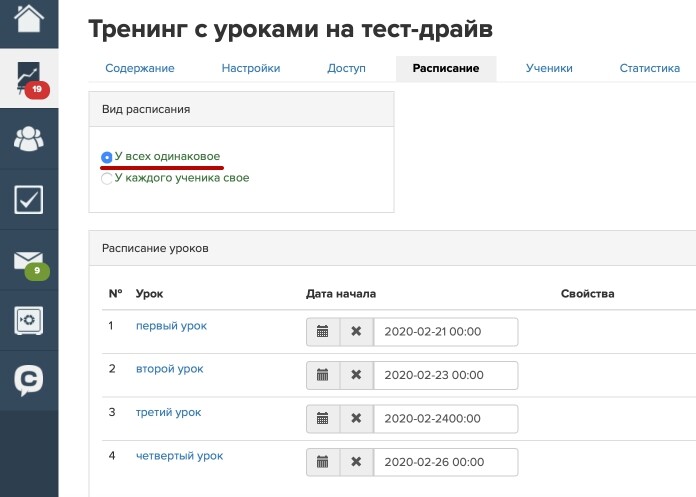The height and width of the screenshot is (497, 696).
Task: Open the первый урок lesson link
Action: pyautogui.click(x=171, y=326)
